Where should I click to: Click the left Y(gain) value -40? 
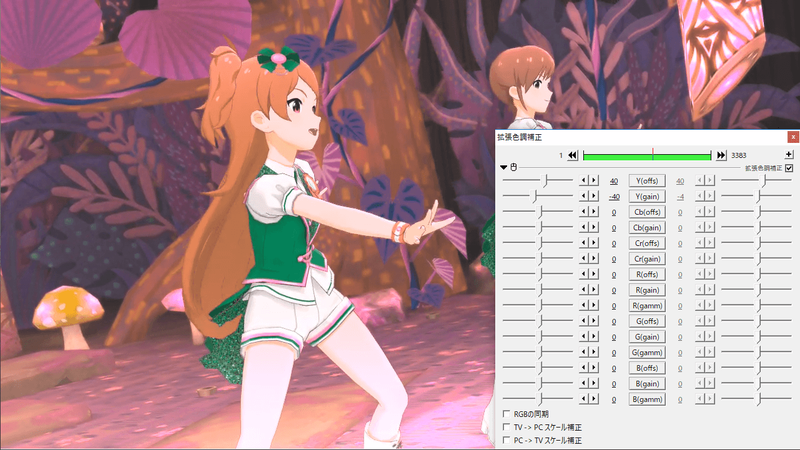click(x=614, y=197)
